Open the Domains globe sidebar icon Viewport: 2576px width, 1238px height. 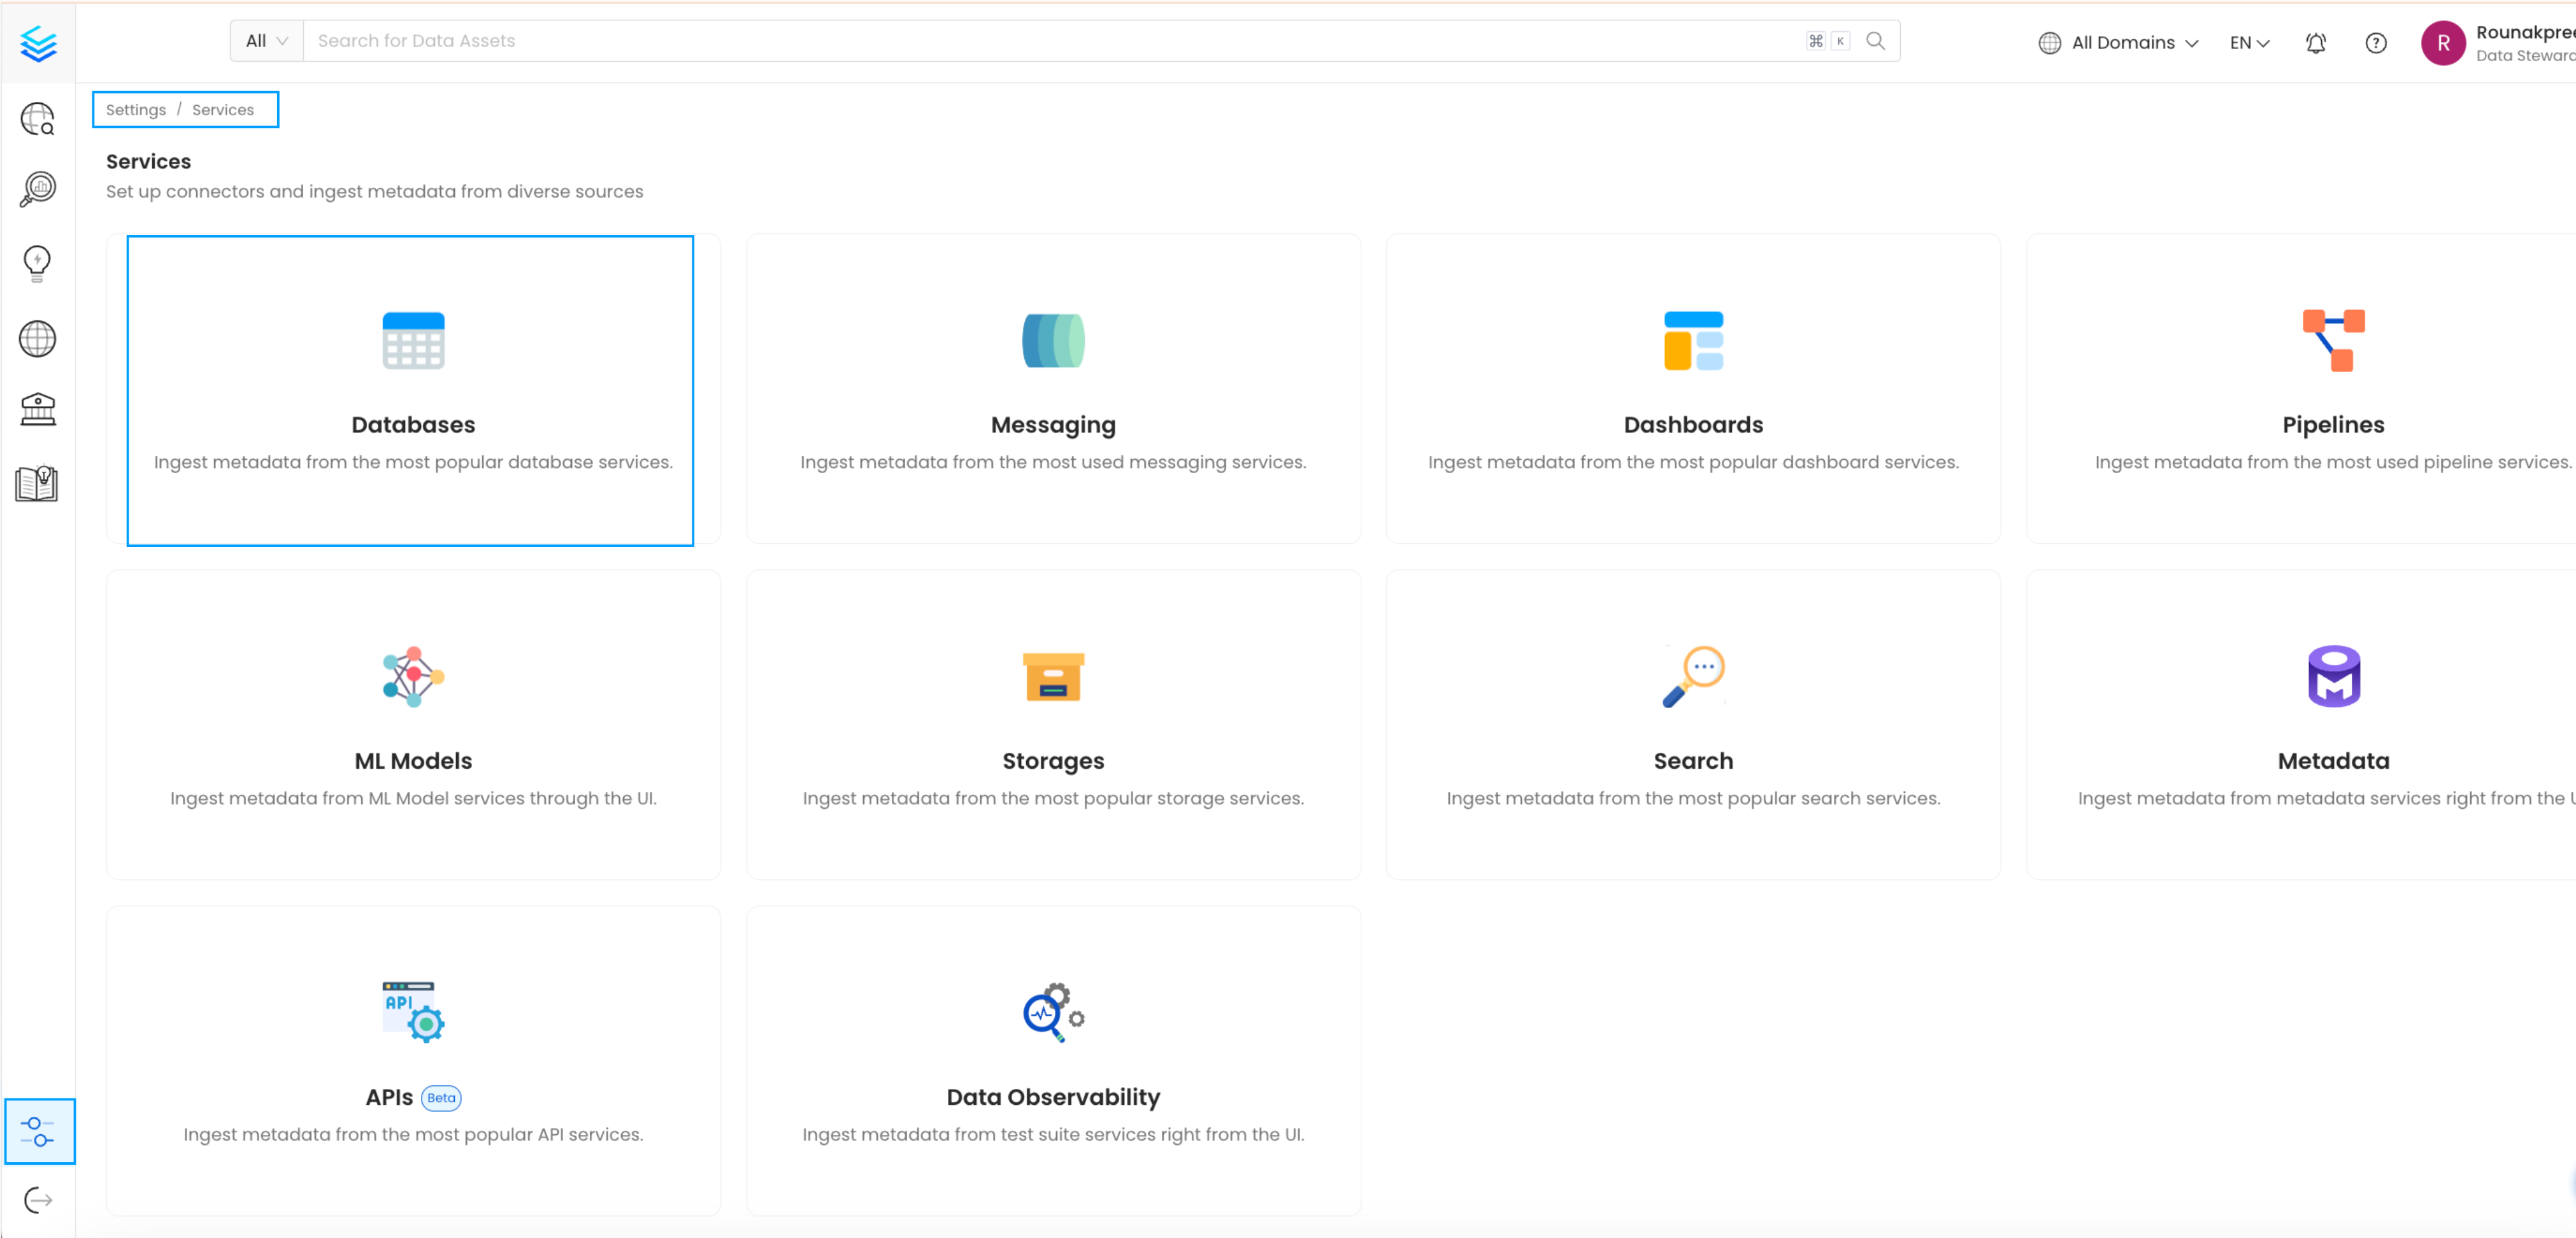click(x=38, y=339)
